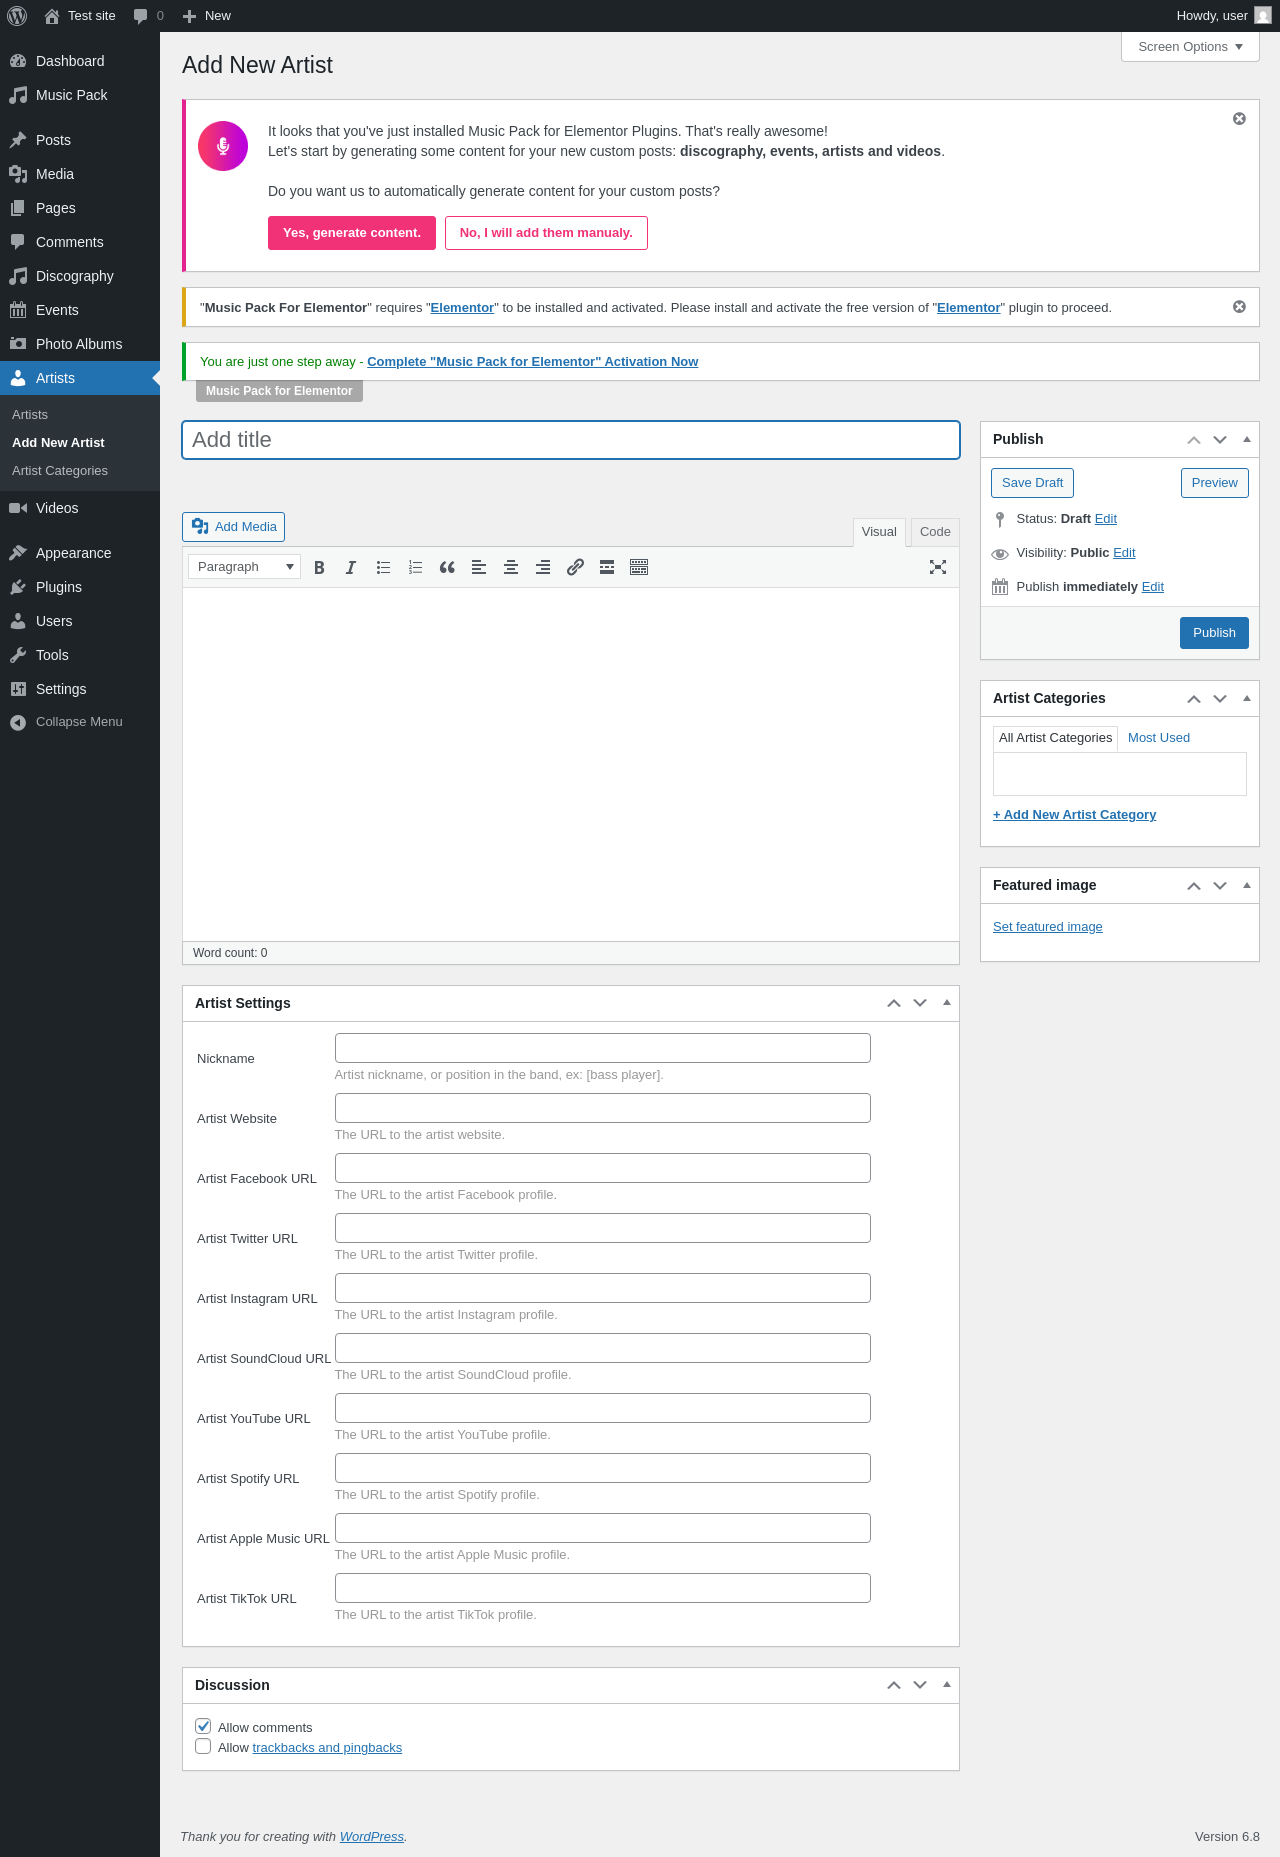Click Set featured image link
This screenshot has height=1857, width=1280.
point(1047,927)
